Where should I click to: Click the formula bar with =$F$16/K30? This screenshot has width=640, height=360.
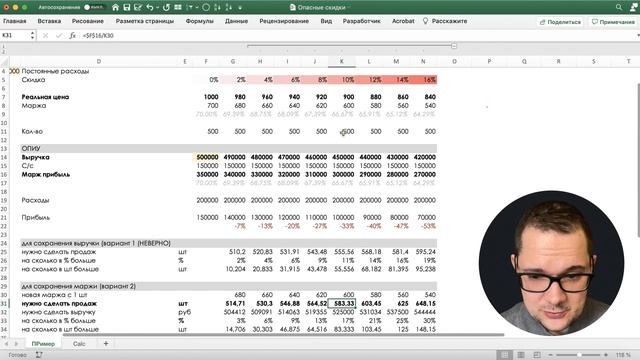(359, 36)
